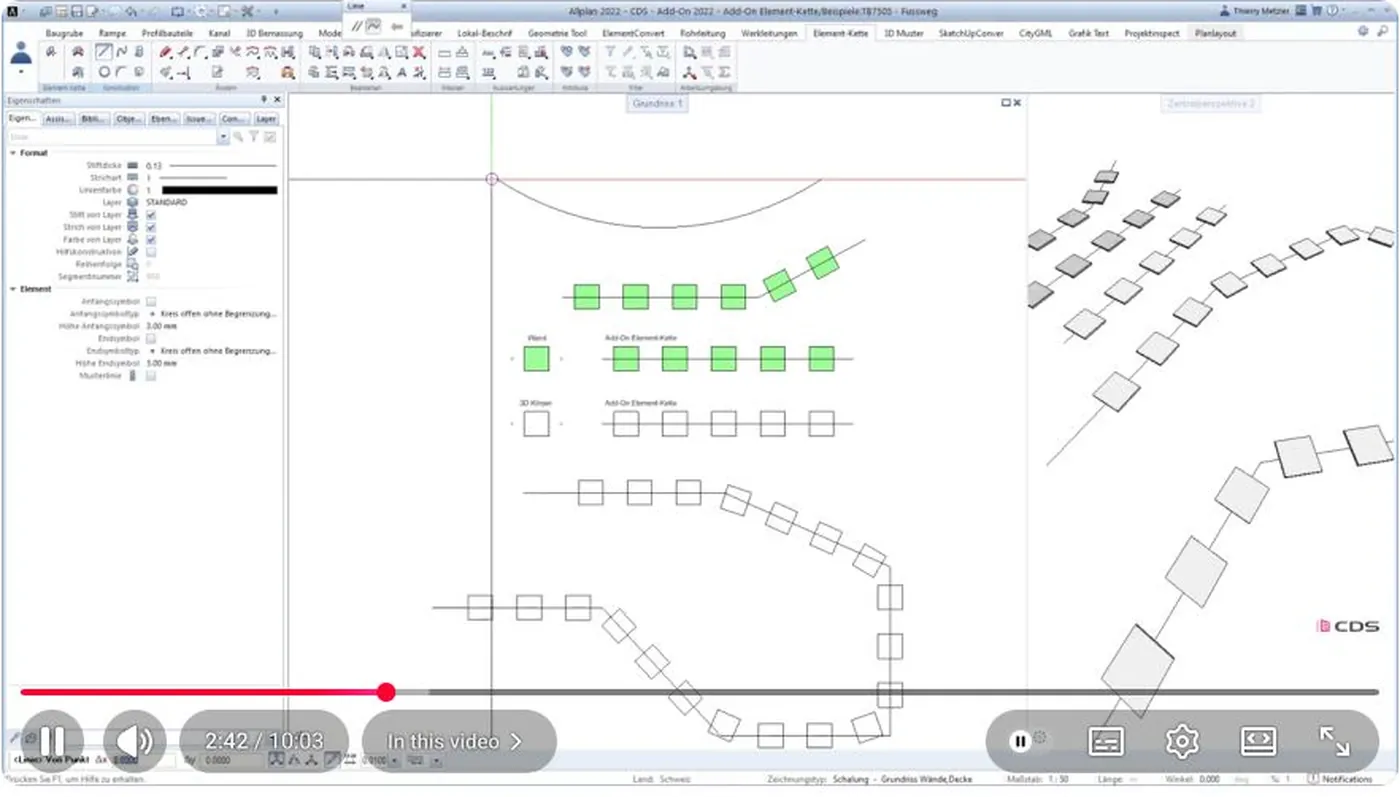
Task: Select the Circle tool in Konstruktion group
Action: coord(104,72)
